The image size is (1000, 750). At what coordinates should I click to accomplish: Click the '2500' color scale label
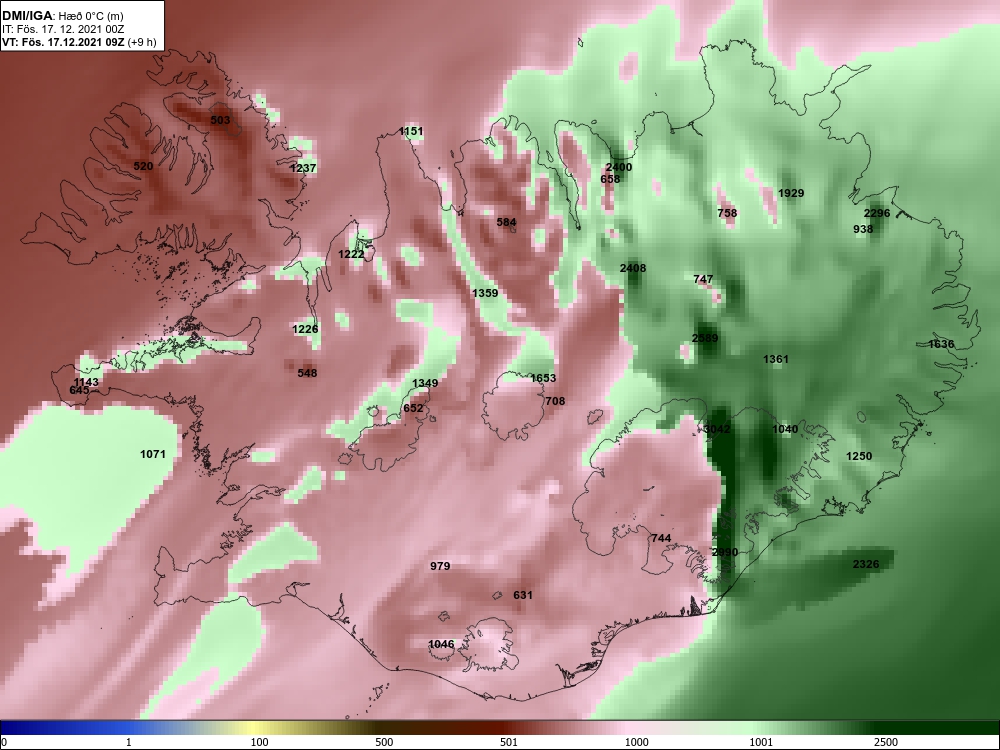tap(886, 742)
